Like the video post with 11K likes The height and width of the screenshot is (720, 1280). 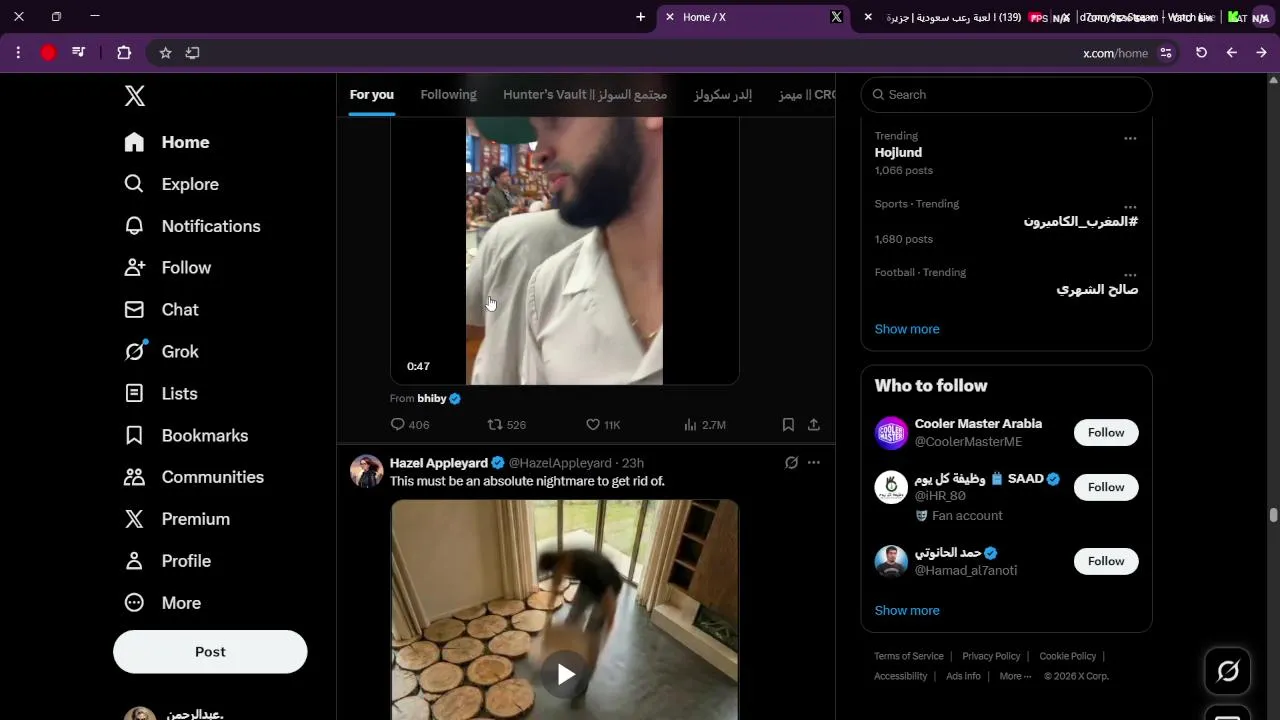click(x=603, y=425)
